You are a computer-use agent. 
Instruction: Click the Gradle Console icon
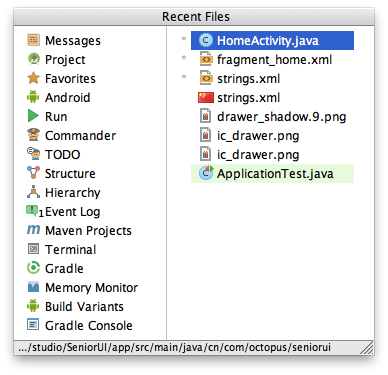[x=33, y=325]
